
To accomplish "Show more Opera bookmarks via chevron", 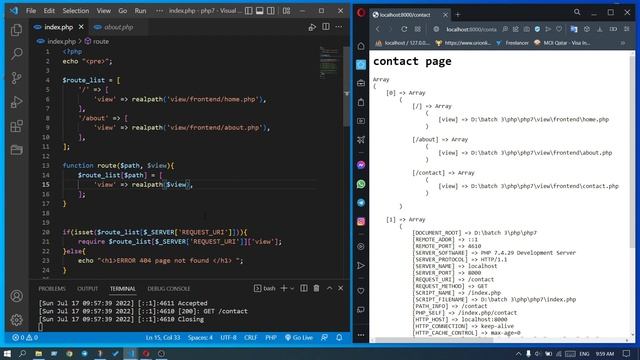I will (x=623, y=43).
